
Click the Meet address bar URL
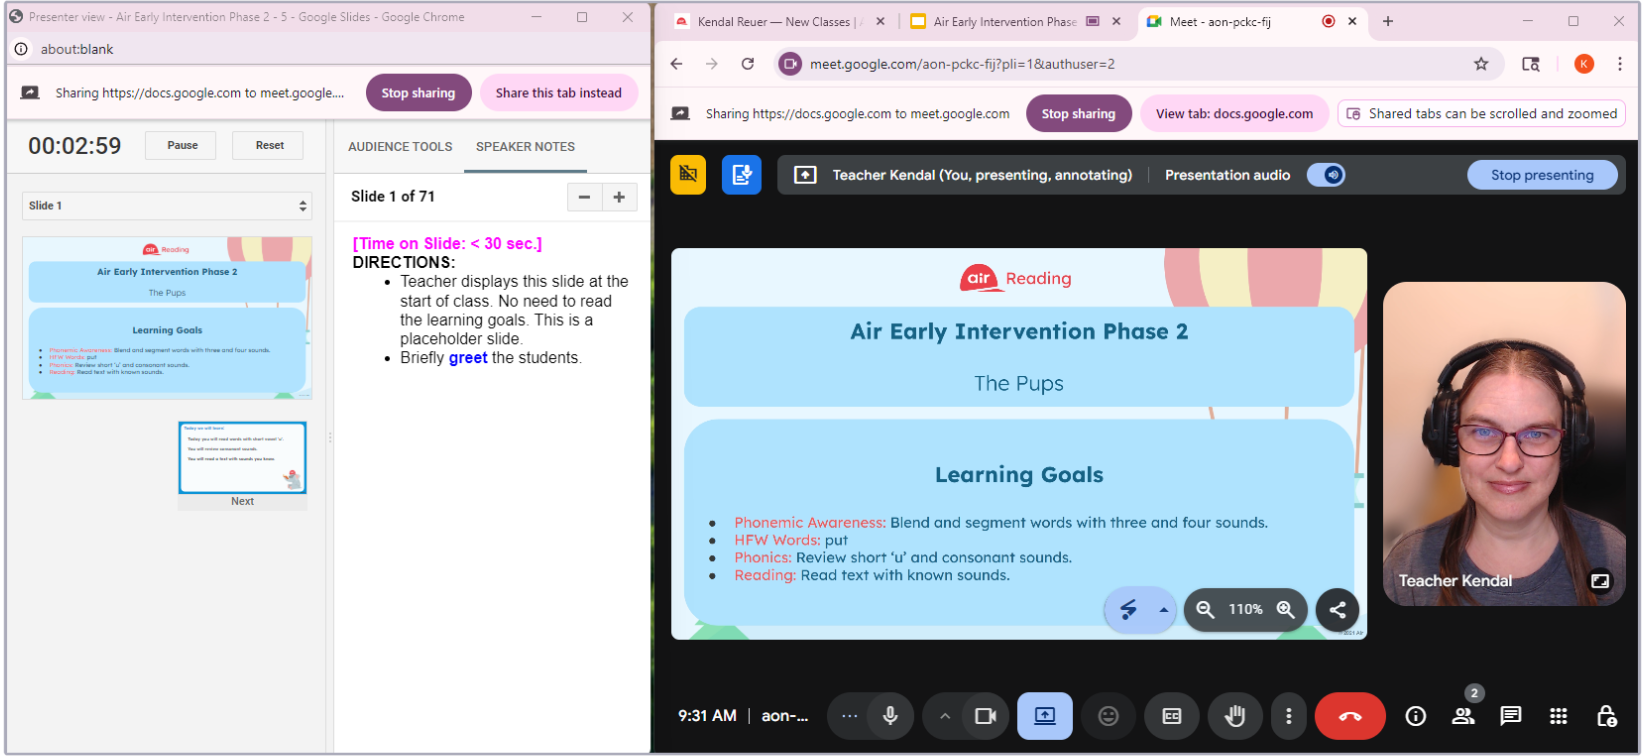[962, 64]
